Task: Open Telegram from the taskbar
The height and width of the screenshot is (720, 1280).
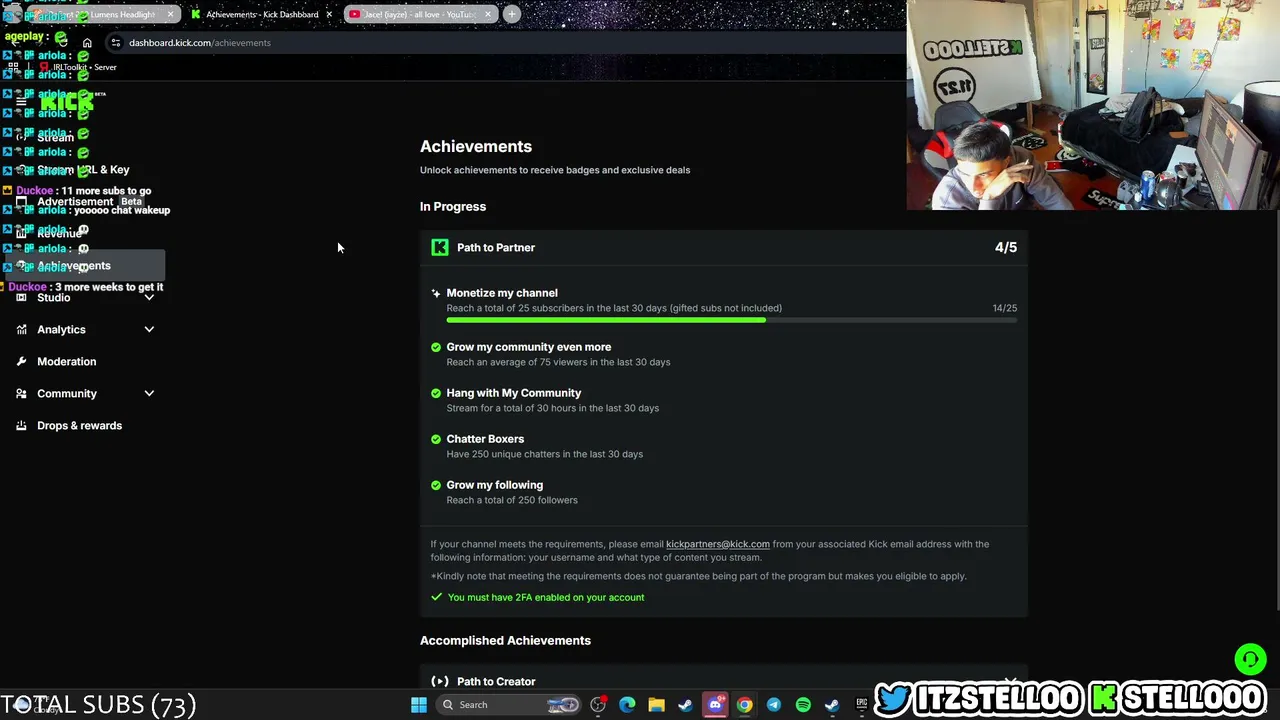Action: pos(774,705)
